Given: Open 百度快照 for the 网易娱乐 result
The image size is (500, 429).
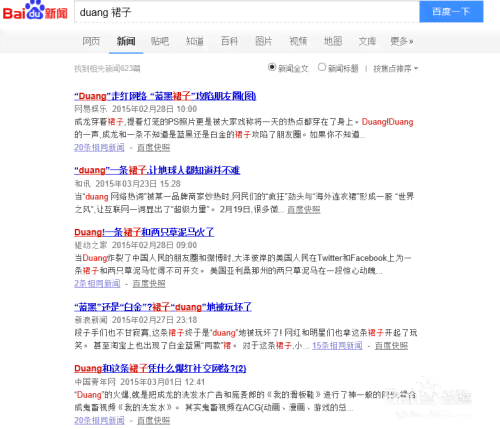Looking at the screenshot, I should [x=154, y=148].
